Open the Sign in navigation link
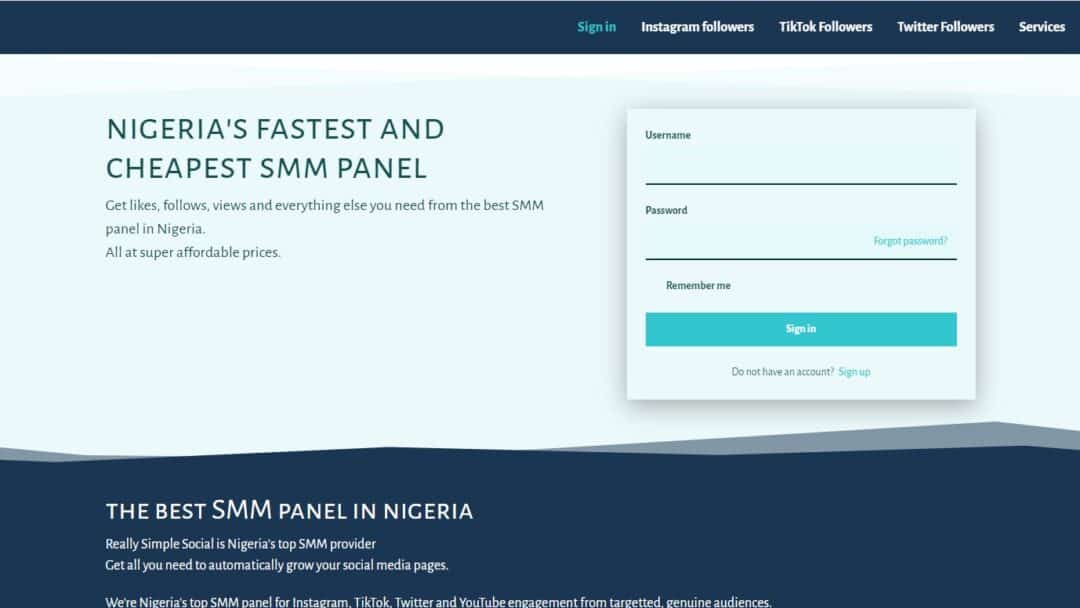This screenshot has height=608, width=1080. (596, 27)
